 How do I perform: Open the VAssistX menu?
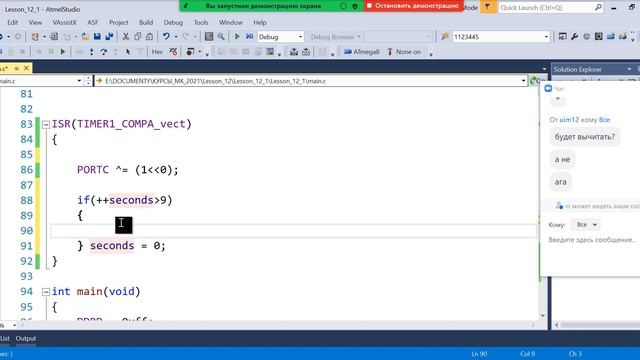click(64, 22)
